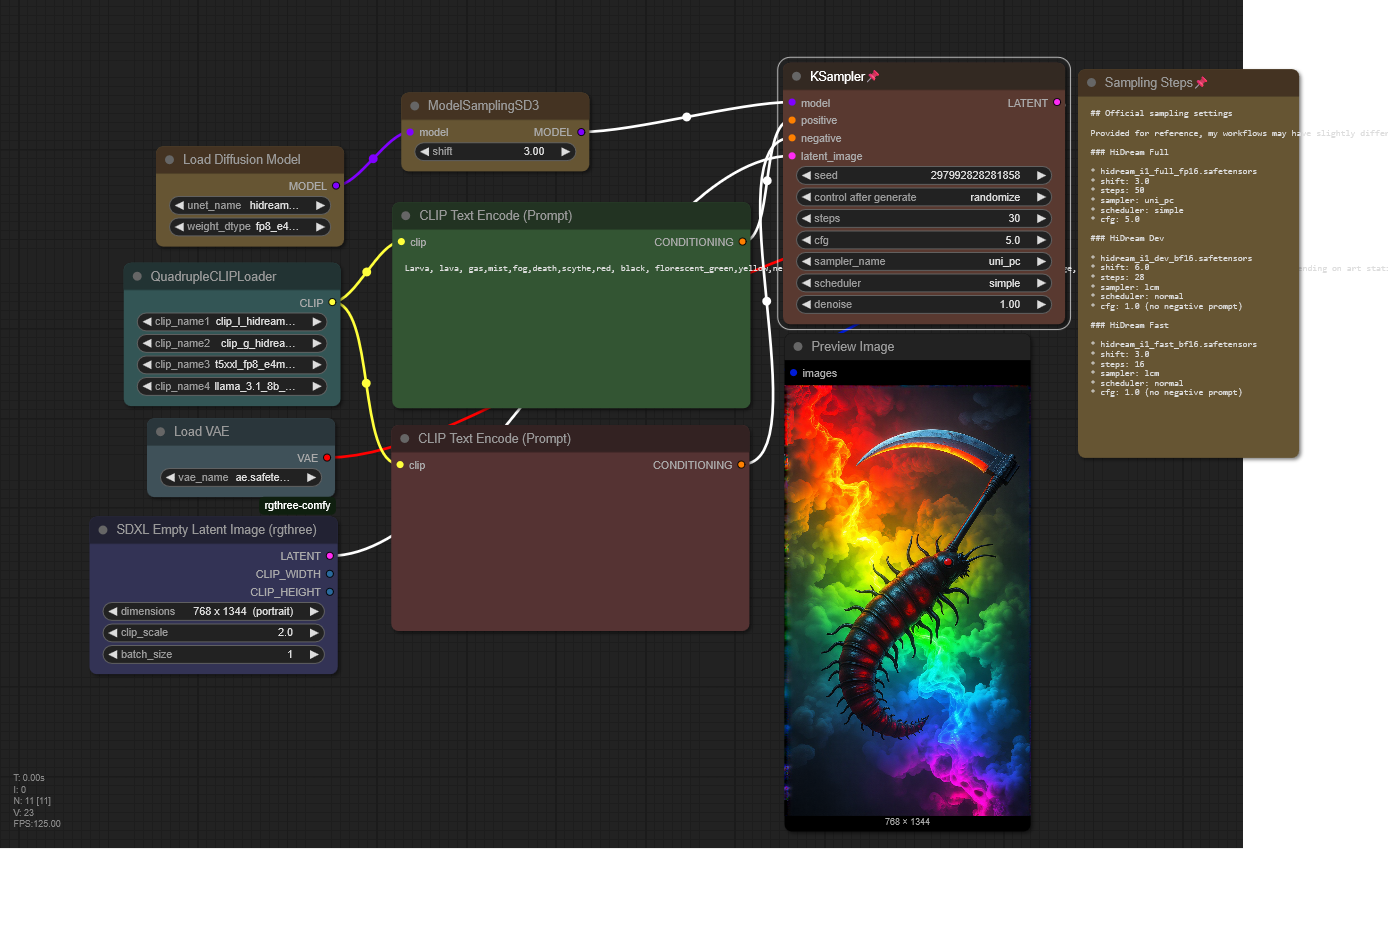Toggle collapse on the Preview Image node
The width and height of the screenshot is (1388, 947).
798,347
